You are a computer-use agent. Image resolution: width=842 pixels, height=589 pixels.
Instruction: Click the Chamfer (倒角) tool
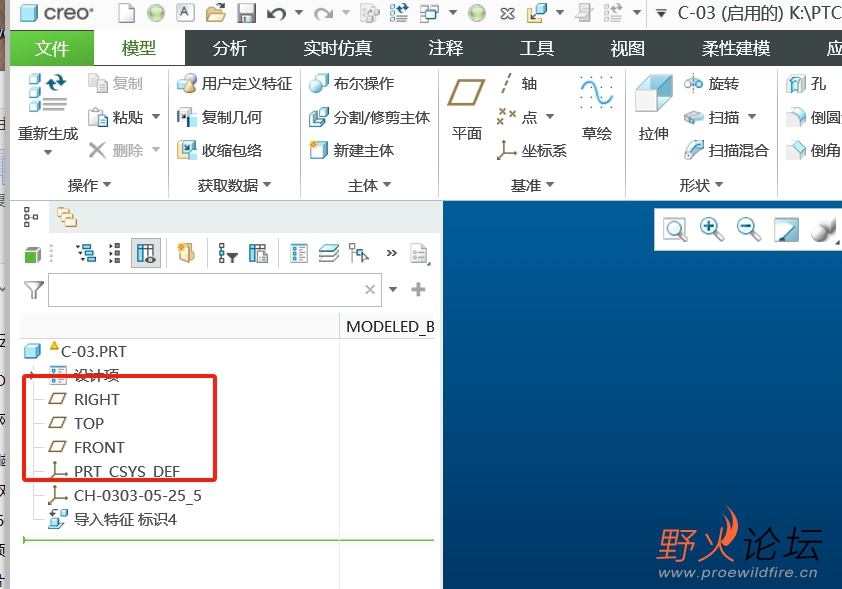pyautogui.click(x=813, y=150)
